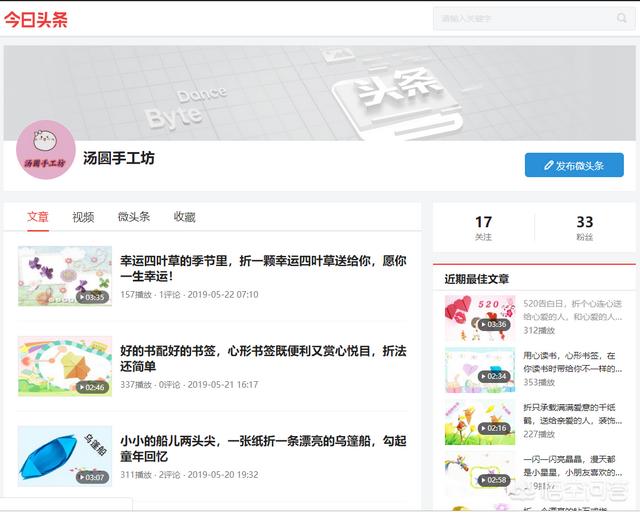
Task: Open article titled 小小的船儿两头尖
Action: 263,448
